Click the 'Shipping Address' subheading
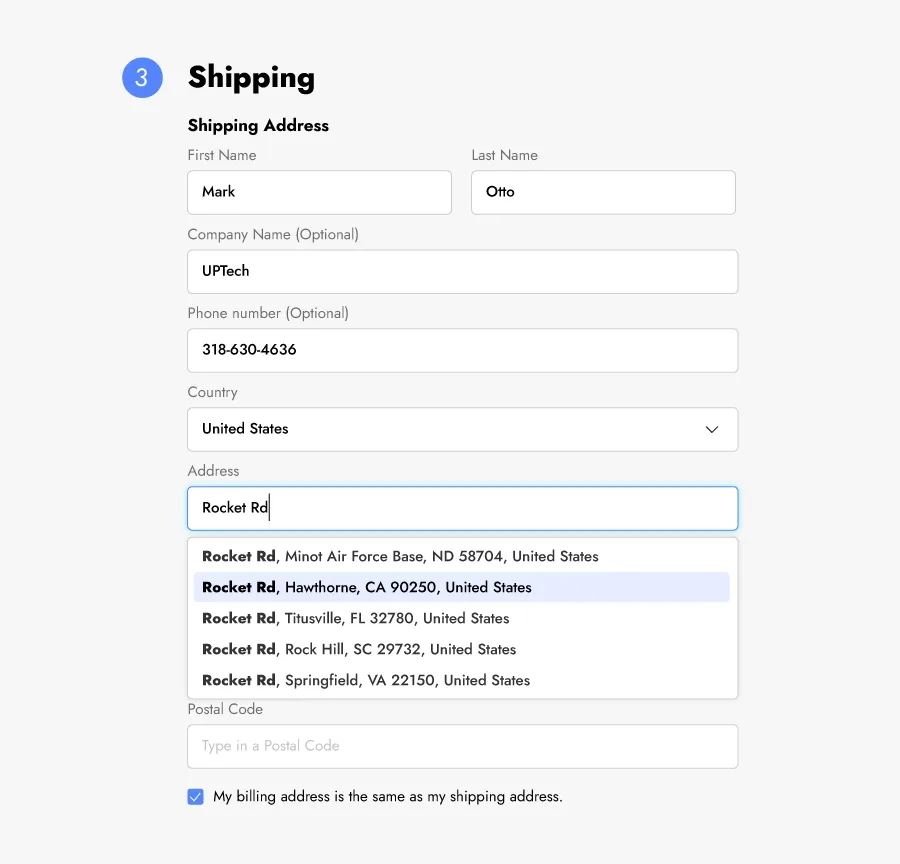Screen dimensions: 900x864 click(x=258, y=126)
